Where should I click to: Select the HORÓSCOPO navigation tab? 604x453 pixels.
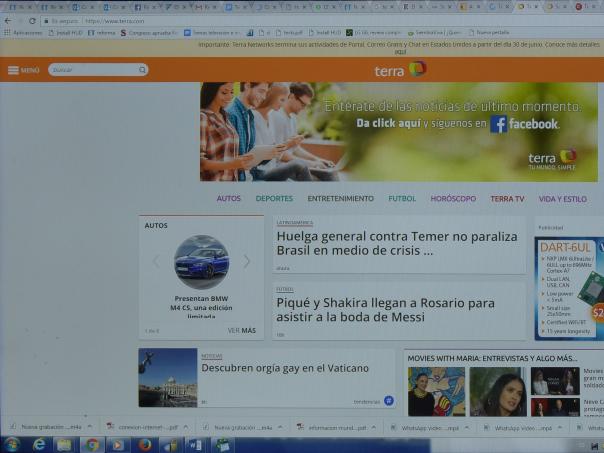[453, 199]
